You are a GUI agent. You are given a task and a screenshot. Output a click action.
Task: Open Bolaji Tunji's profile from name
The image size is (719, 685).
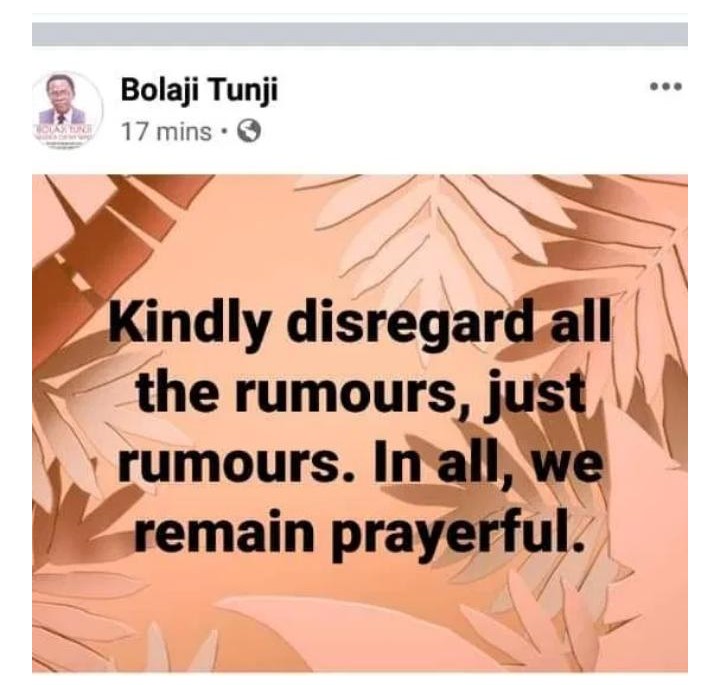click(x=199, y=90)
